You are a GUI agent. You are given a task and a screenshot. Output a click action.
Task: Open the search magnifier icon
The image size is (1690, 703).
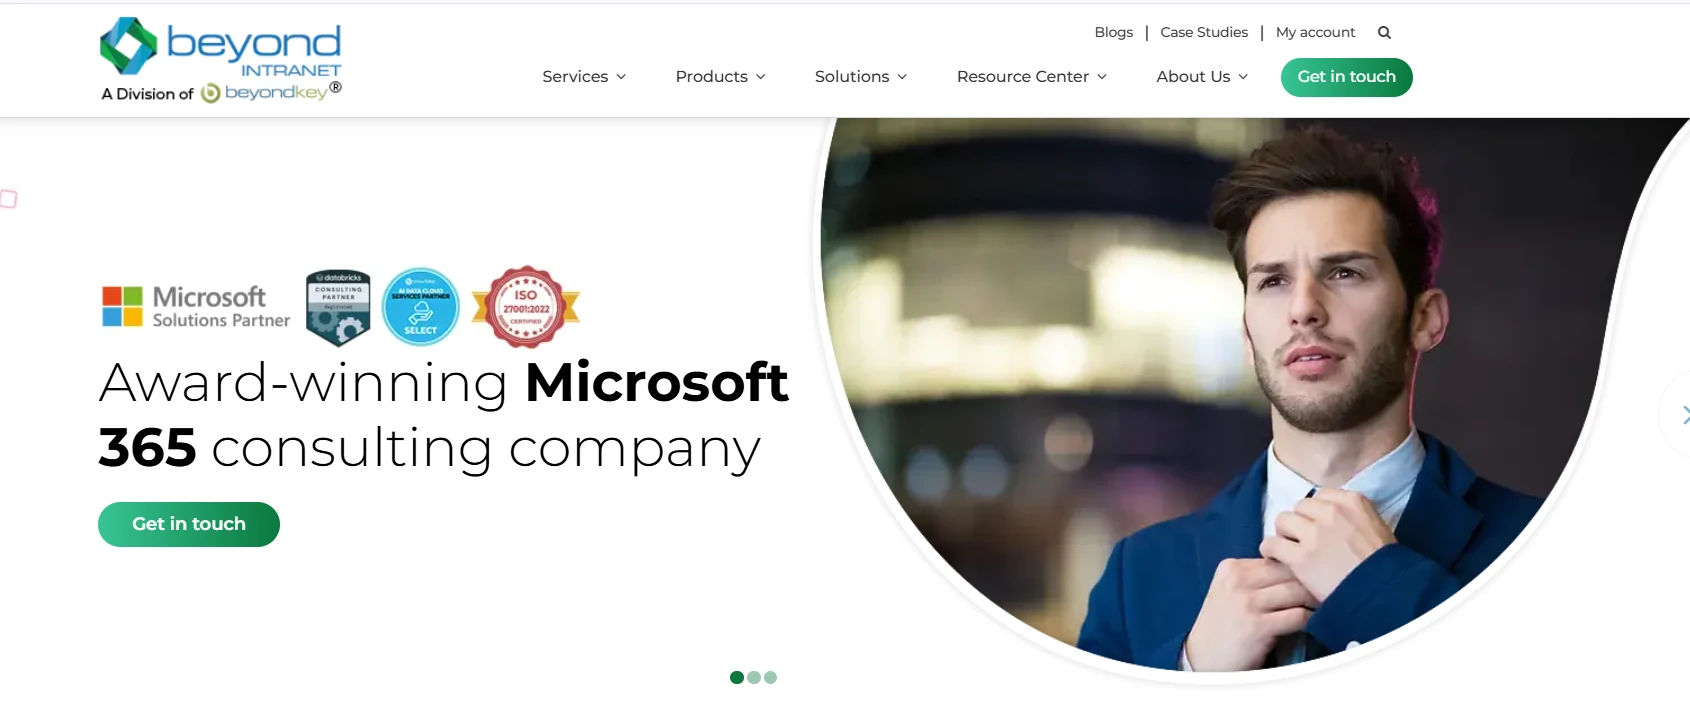point(1384,33)
